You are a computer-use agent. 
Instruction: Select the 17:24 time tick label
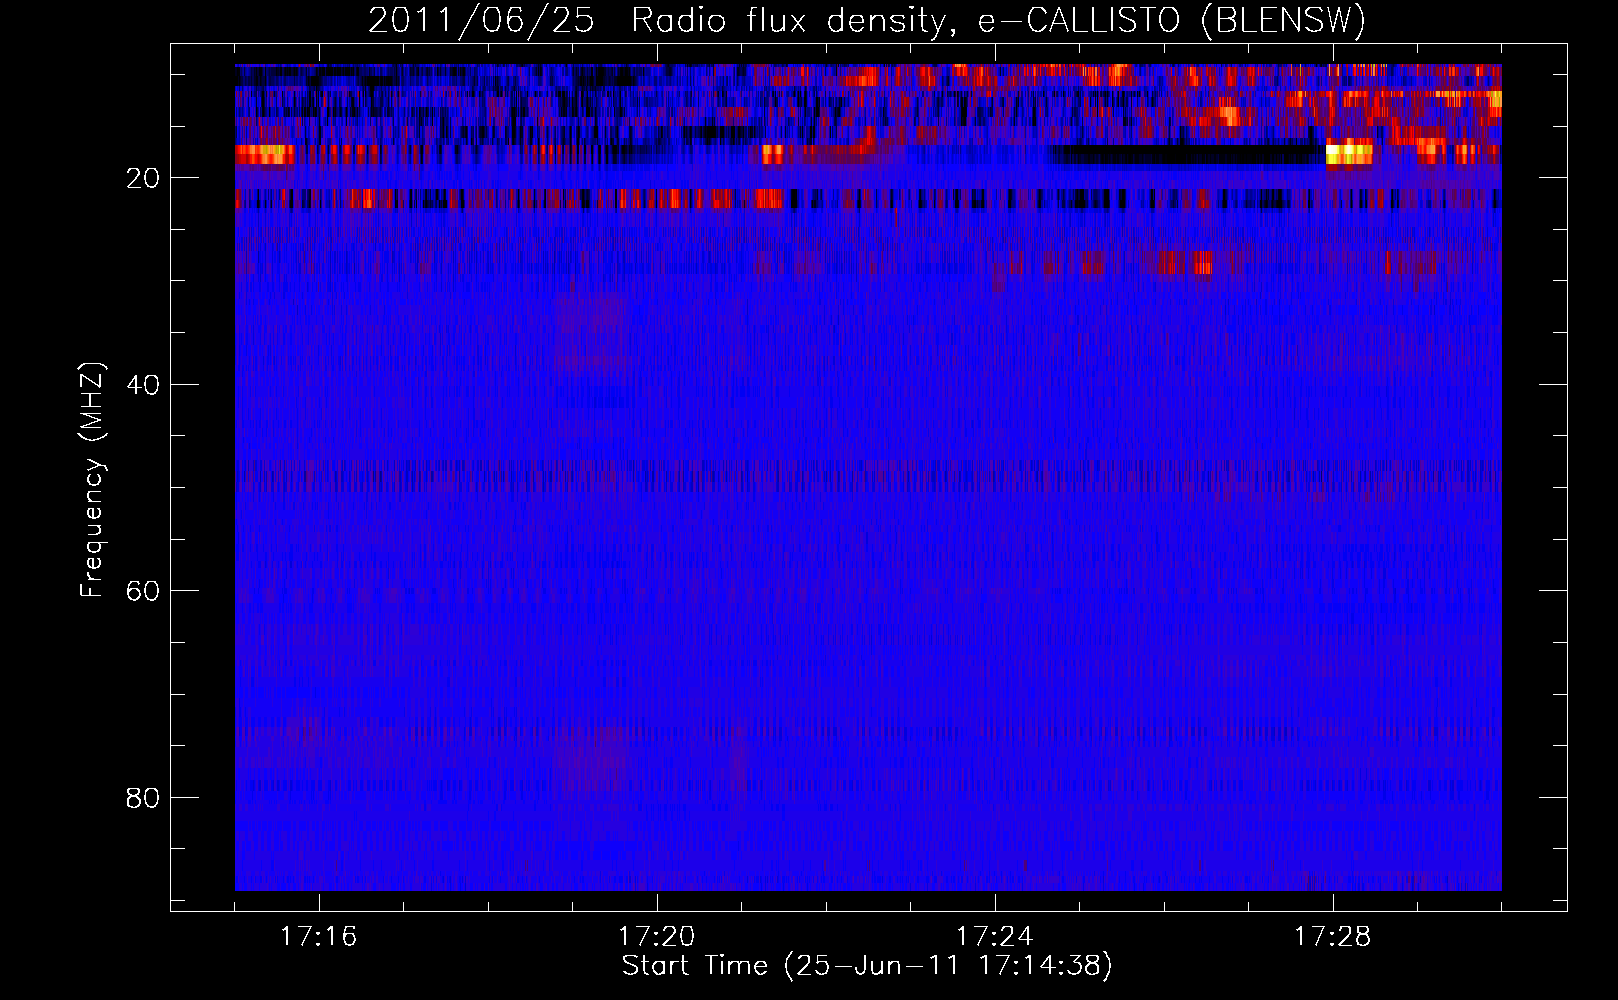[x=994, y=937]
